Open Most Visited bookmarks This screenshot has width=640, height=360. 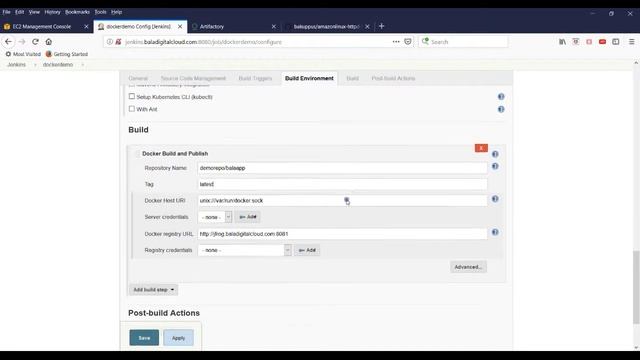[x=23, y=54]
